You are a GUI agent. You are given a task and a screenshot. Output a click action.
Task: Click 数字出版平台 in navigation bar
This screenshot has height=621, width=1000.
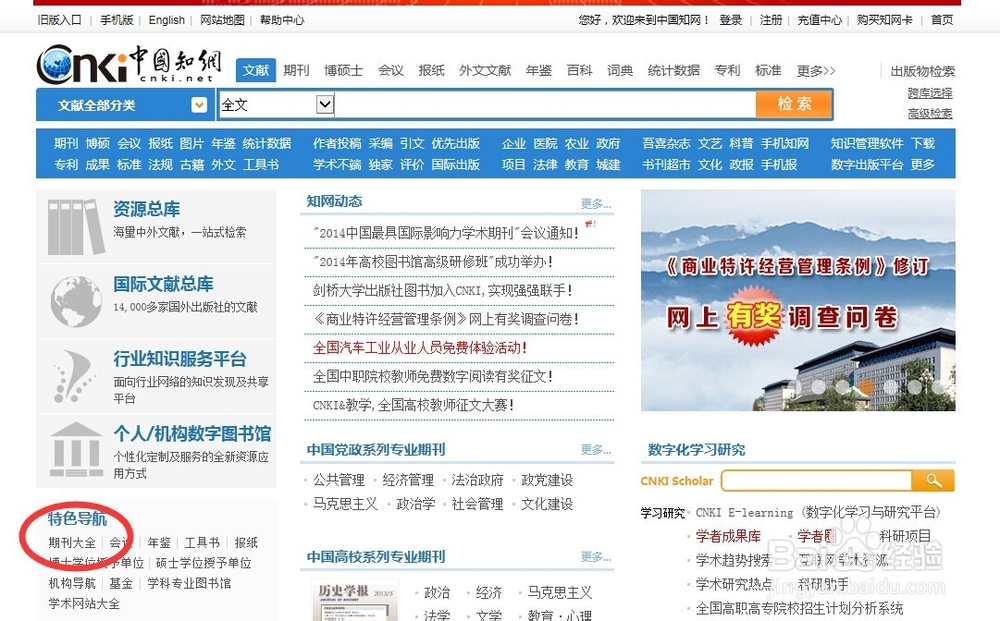[867, 164]
